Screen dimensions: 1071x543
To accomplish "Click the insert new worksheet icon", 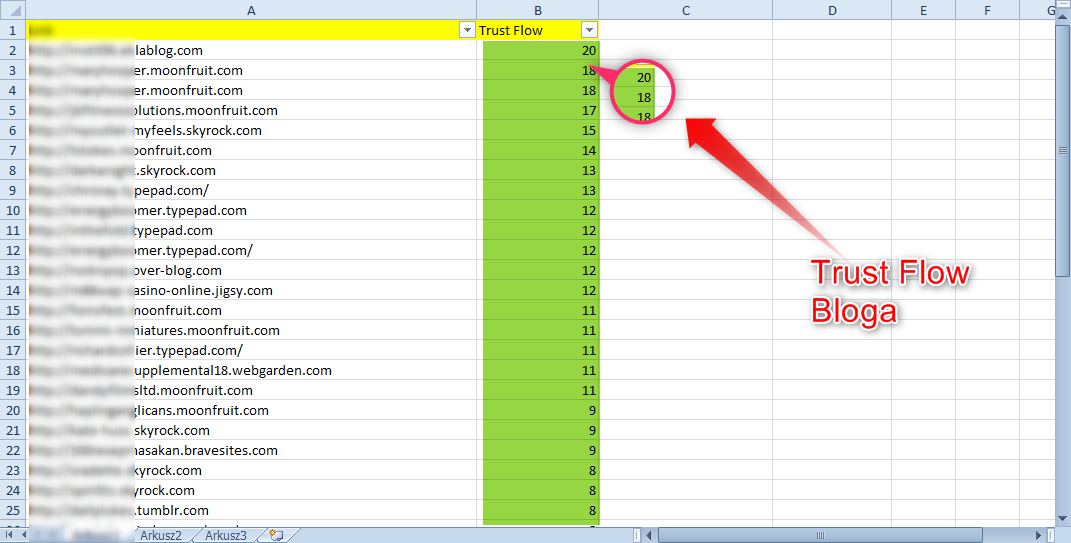I will pos(275,535).
